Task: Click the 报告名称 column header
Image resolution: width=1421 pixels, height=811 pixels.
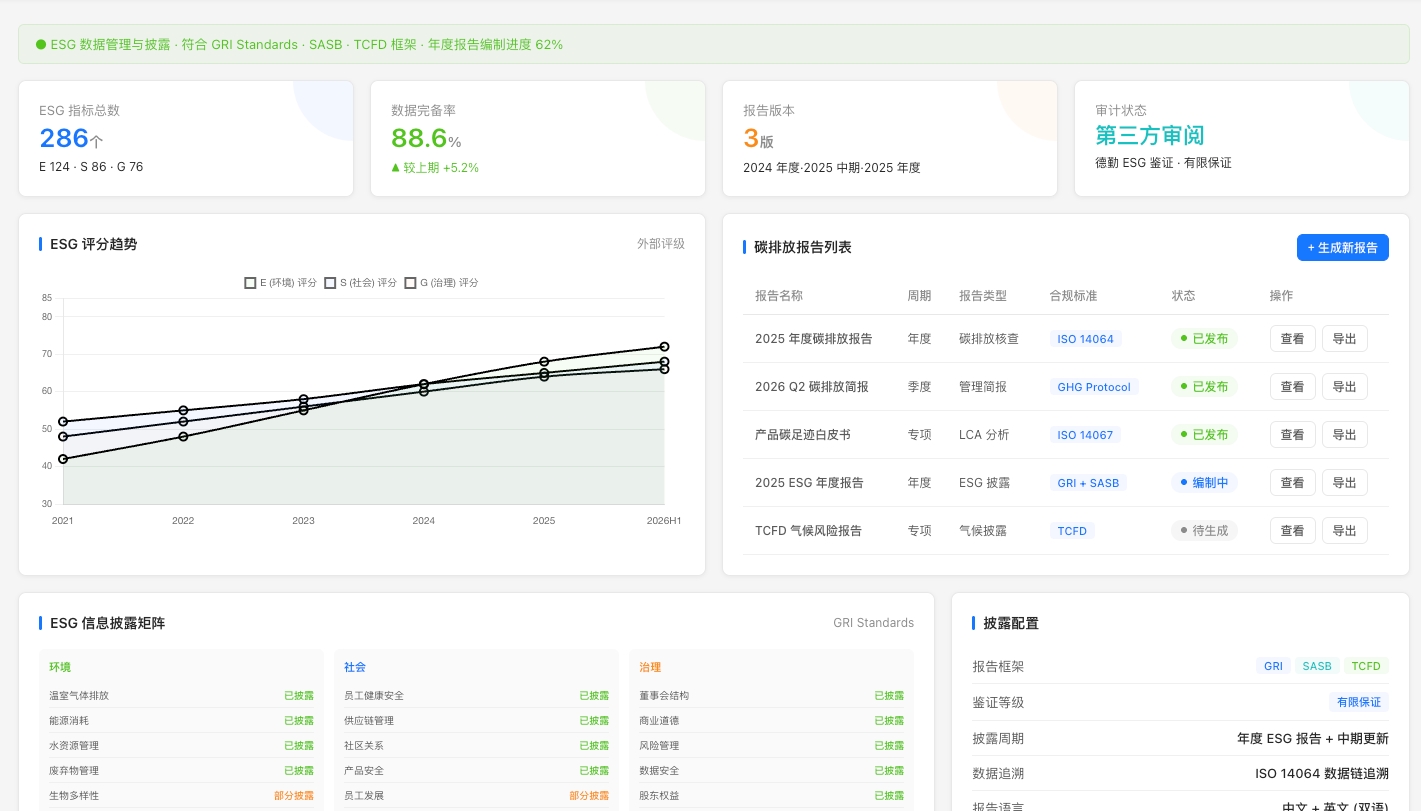Action: tap(779, 296)
